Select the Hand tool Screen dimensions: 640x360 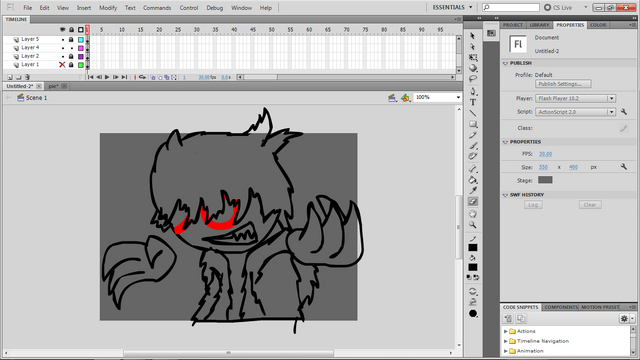click(x=473, y=214)
